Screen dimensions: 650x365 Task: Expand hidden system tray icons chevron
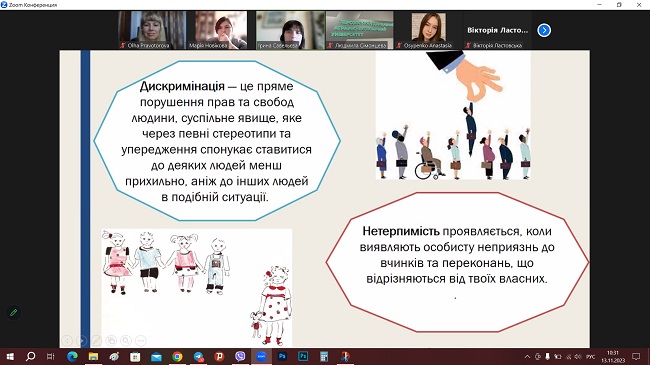click(x=527, y=356)
